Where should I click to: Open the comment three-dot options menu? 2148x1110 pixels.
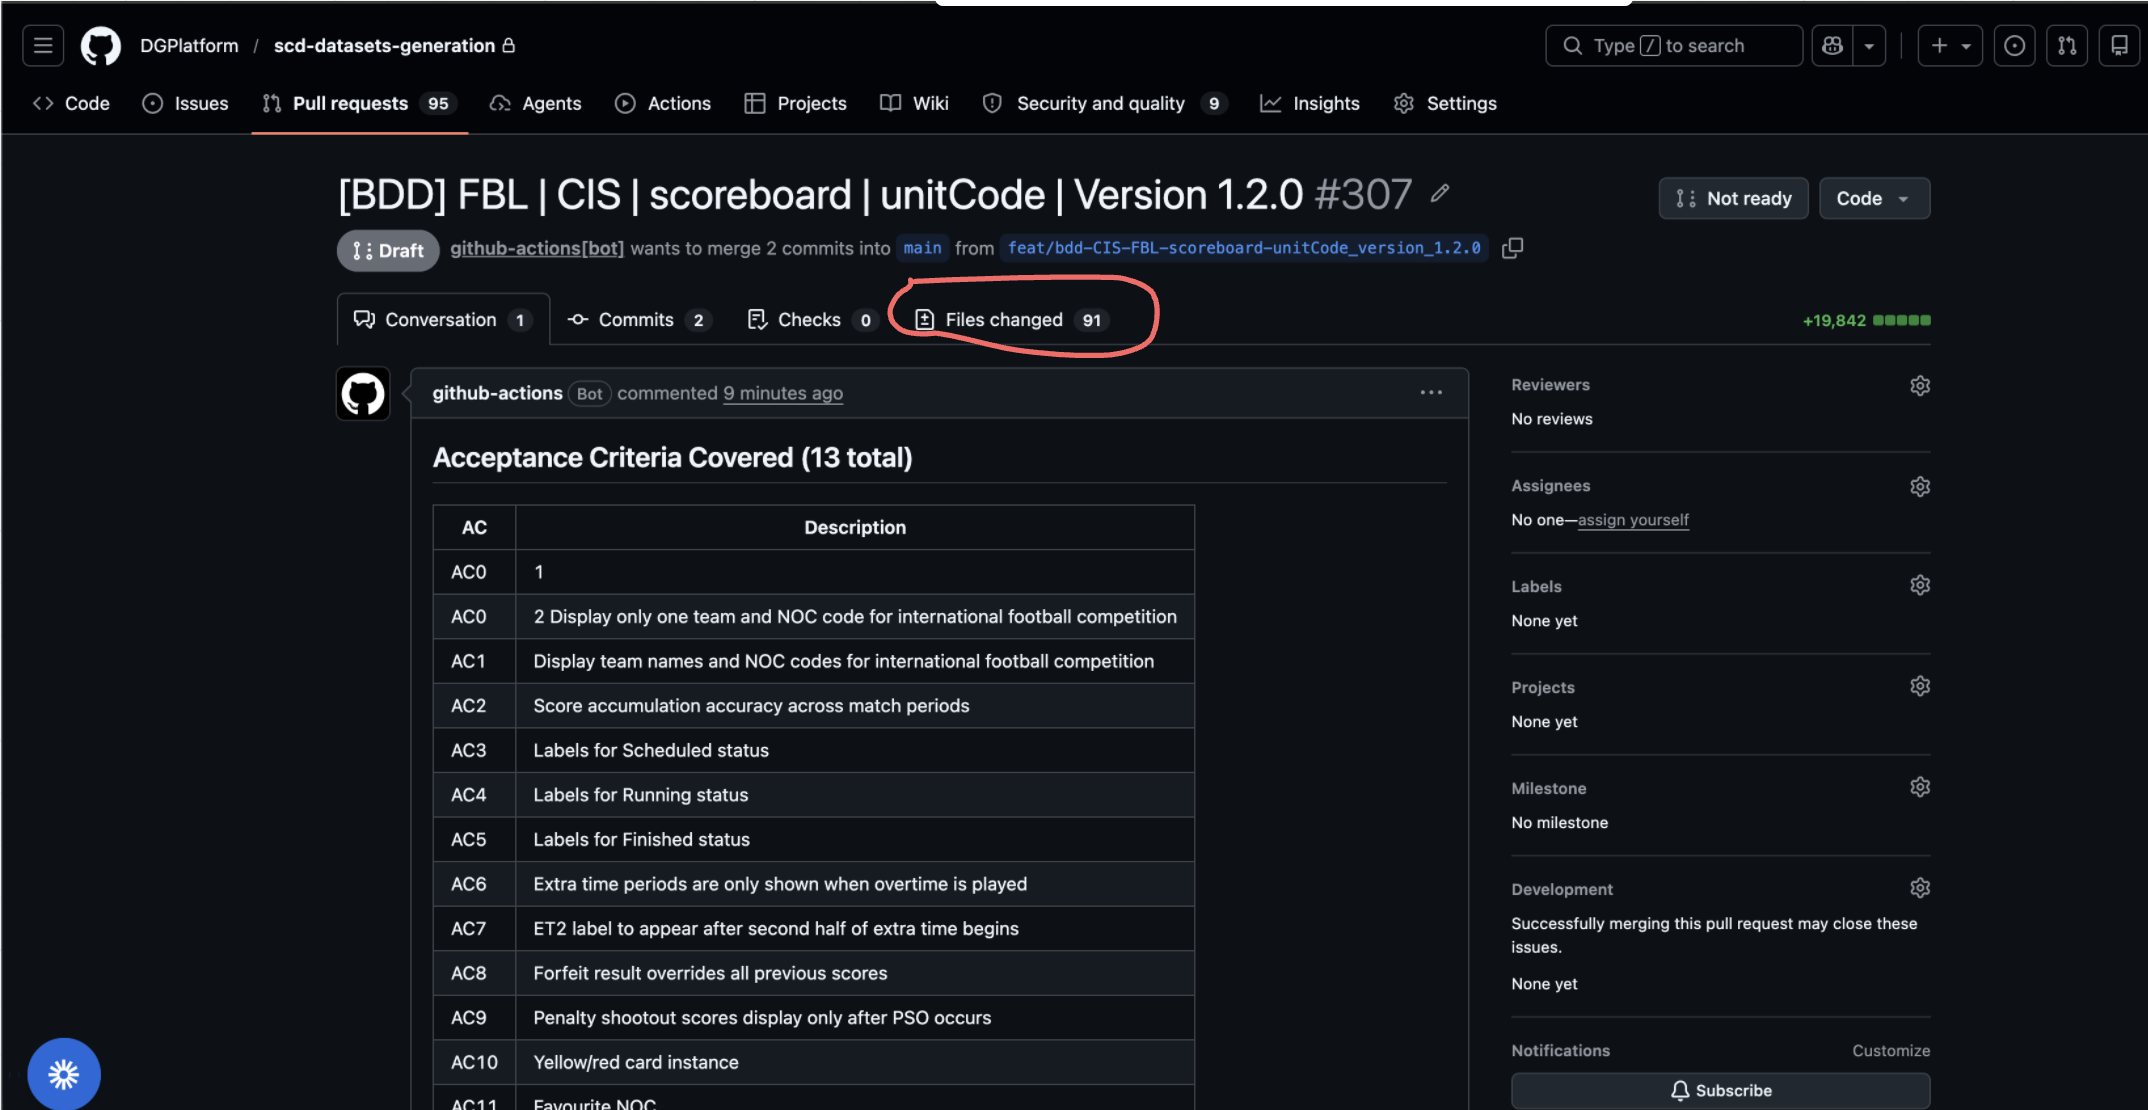[1431, 393]
